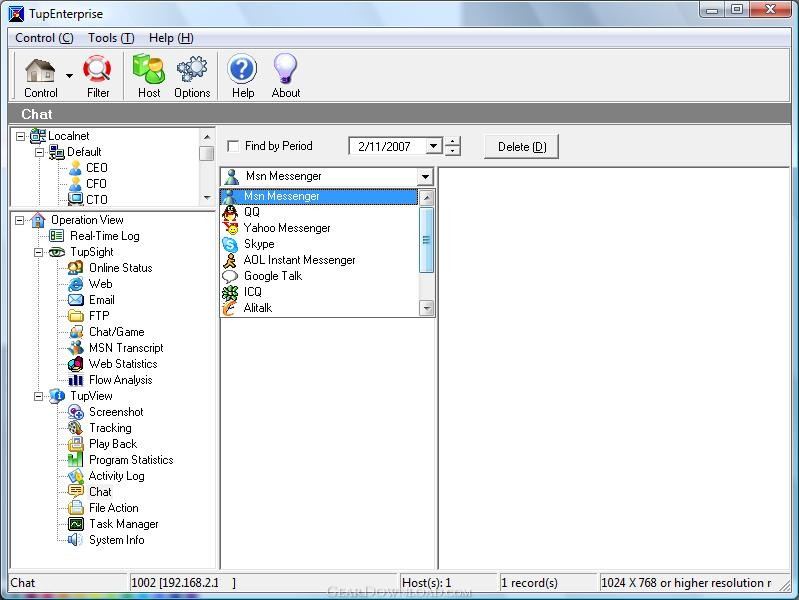
Task: Open Chat/Game view
Action: coord(117,332)
